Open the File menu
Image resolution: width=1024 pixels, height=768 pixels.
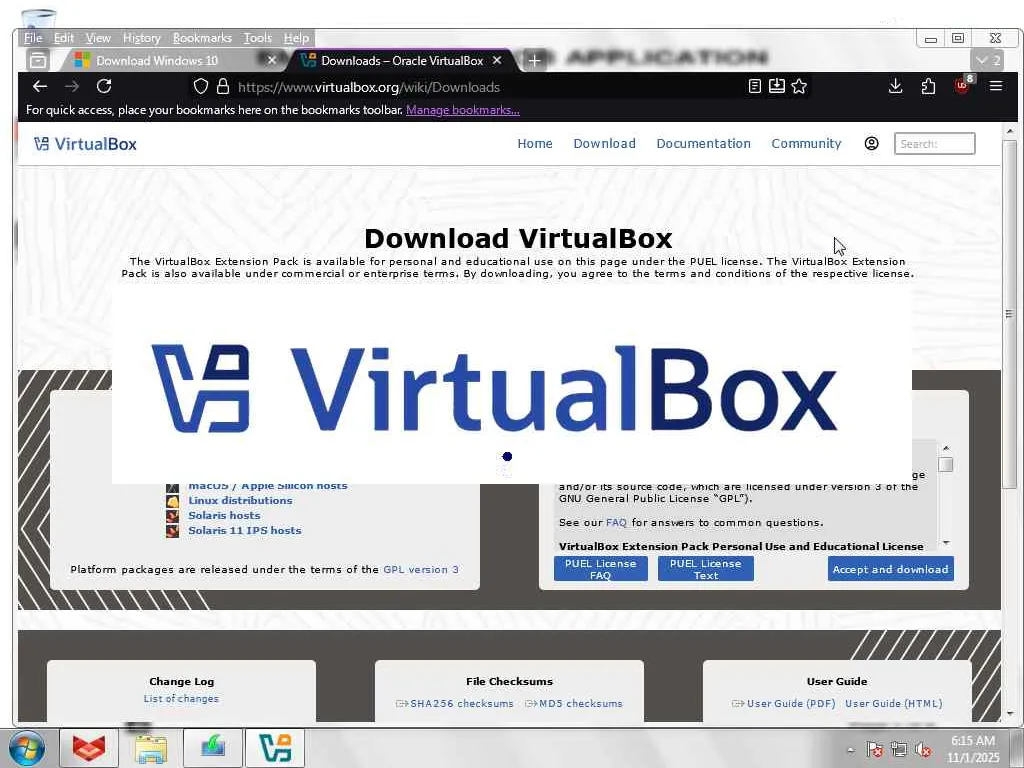tap(33, 38)
